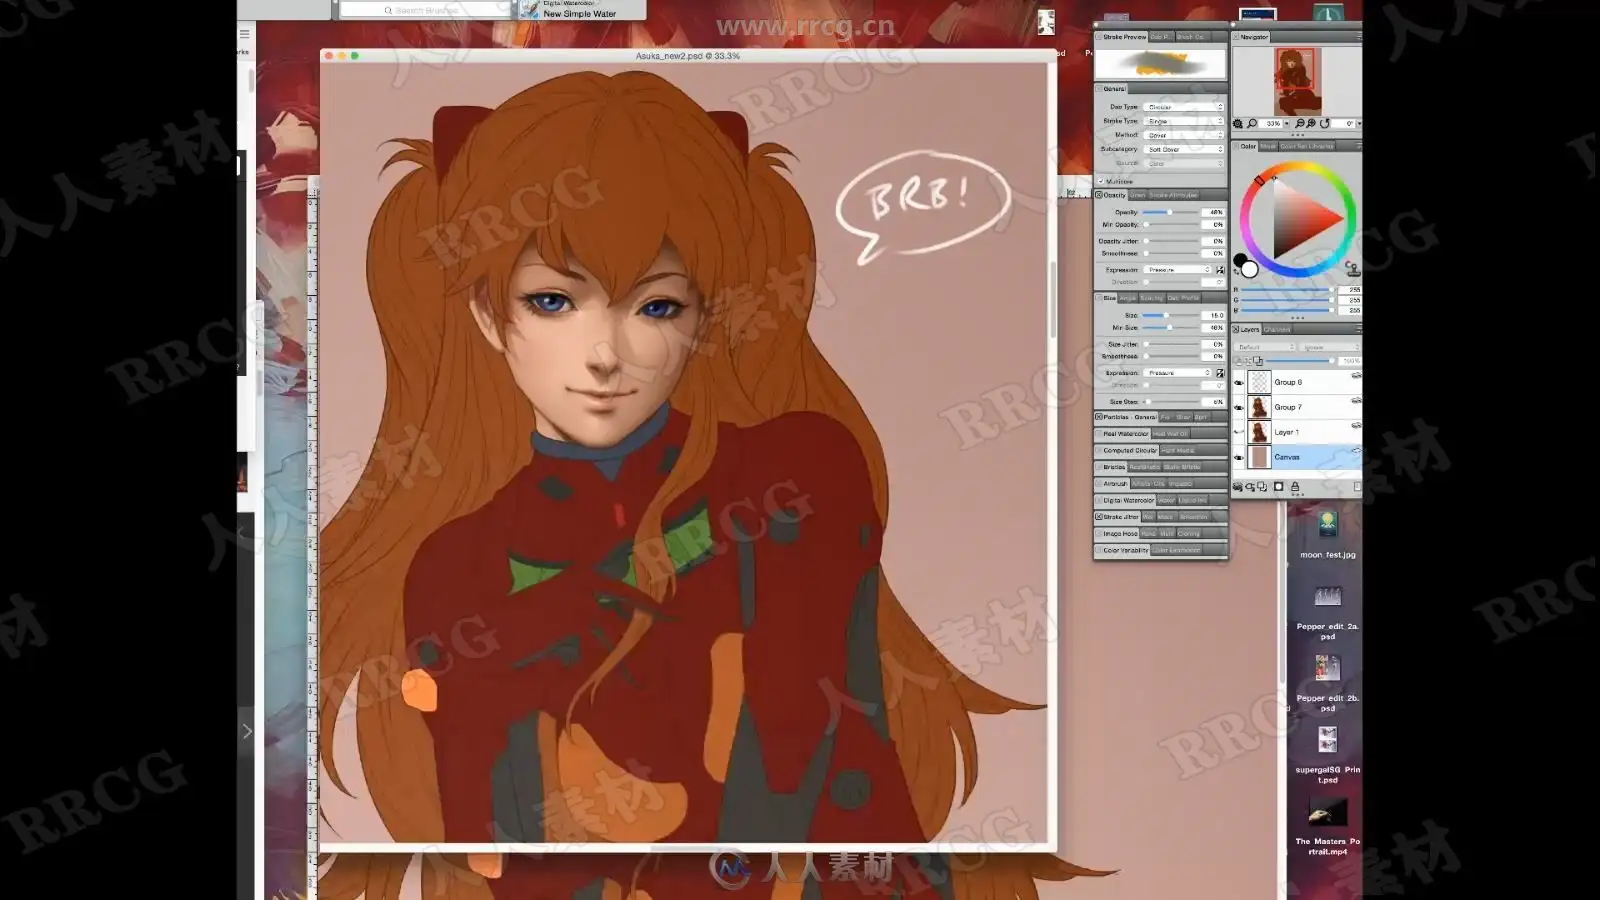The image size is (1600, 900).
Task: Toggle visibility of Layer 1
Action: (x=1239, y=432)
